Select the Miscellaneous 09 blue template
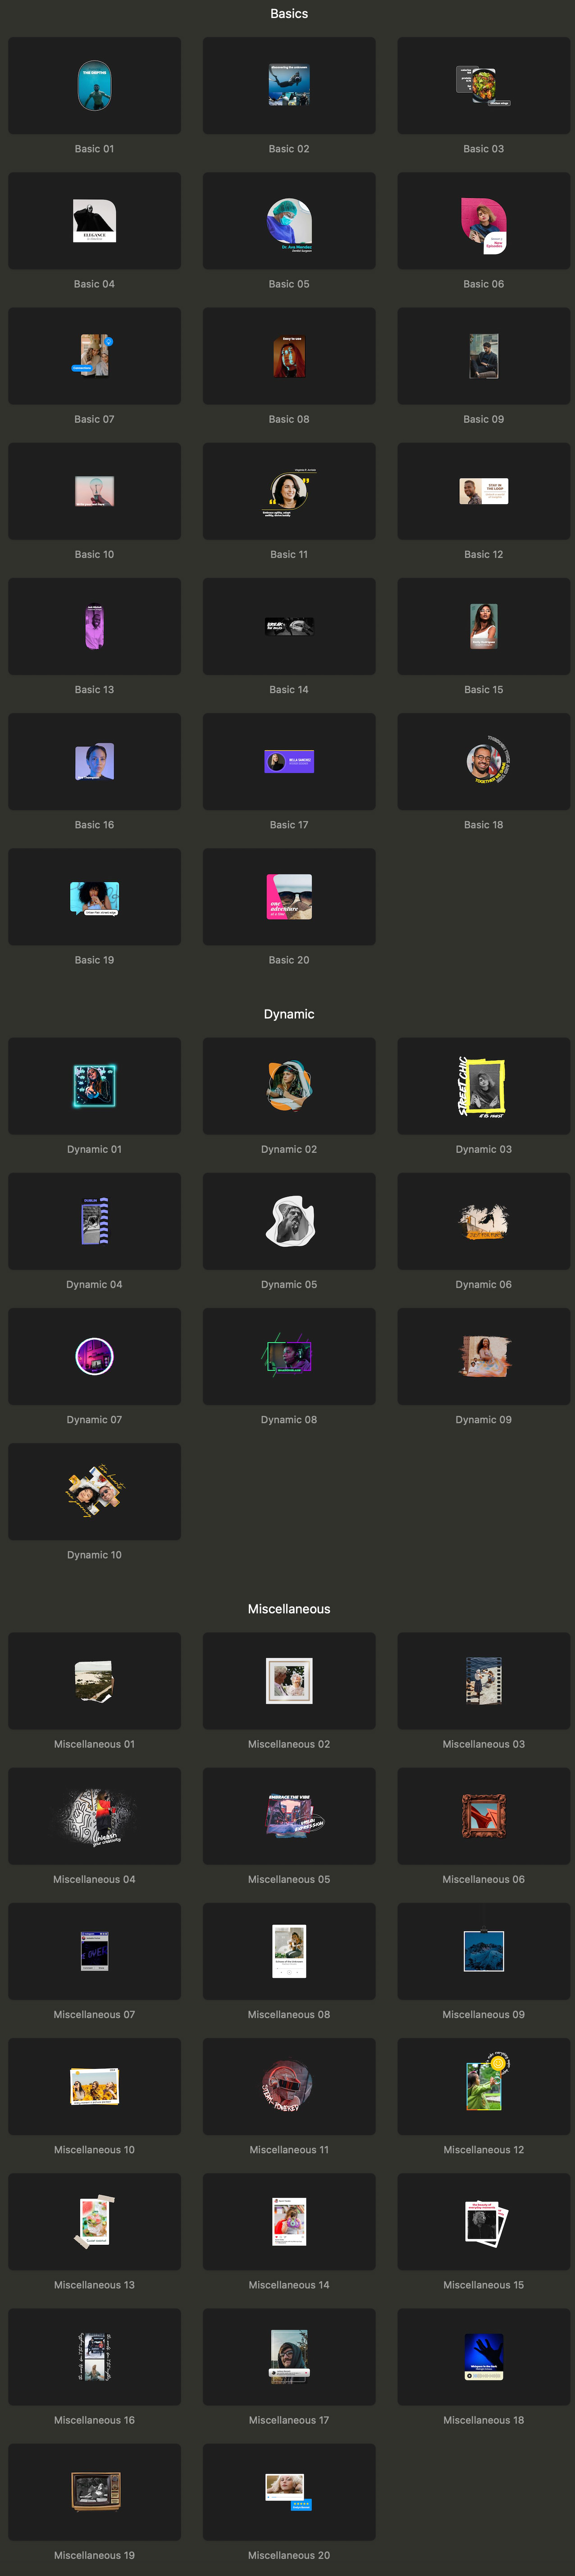Viewport: 575px width, 2576px height. [x=484, y=1951]
